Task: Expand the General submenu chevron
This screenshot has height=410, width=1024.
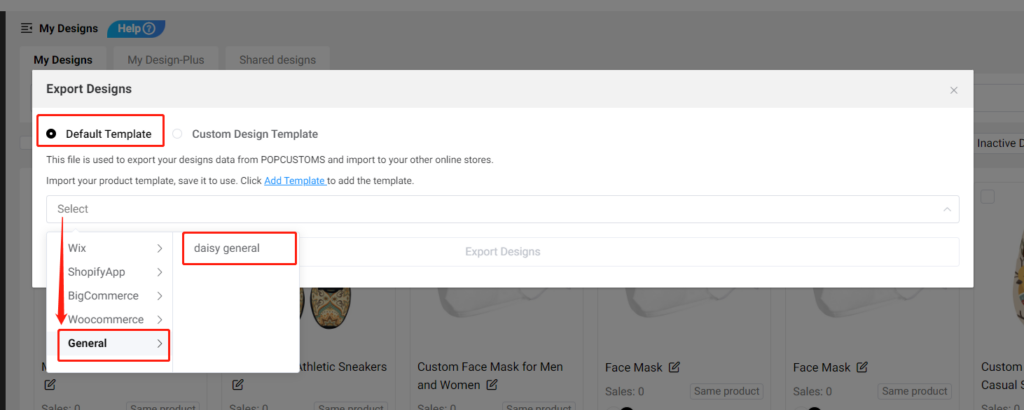Action: coord(159,343)
